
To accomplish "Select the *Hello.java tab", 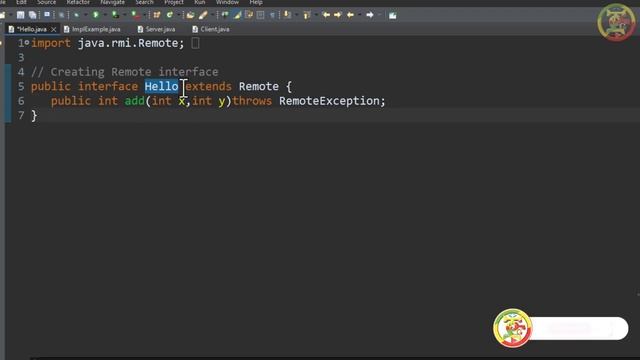I will coord(32,29).
